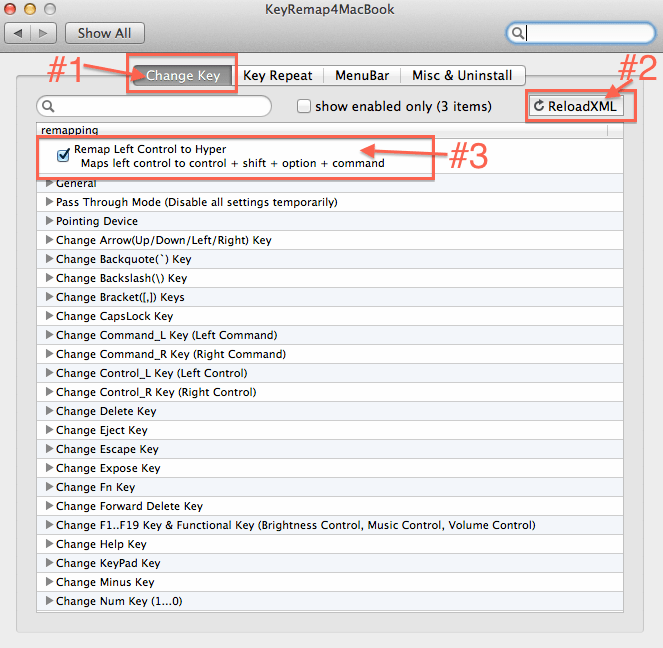Expand Change Fn Key options
Viewport: 663px width, 648px height.
coord(48,487)
